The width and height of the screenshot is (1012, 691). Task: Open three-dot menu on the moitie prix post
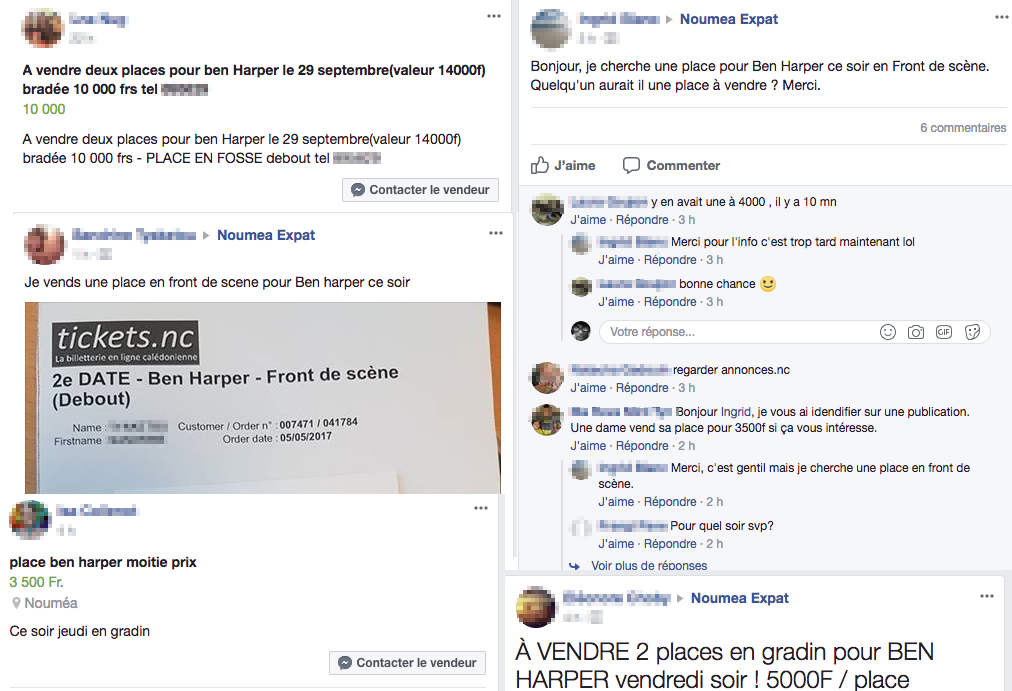pos(481,508)
